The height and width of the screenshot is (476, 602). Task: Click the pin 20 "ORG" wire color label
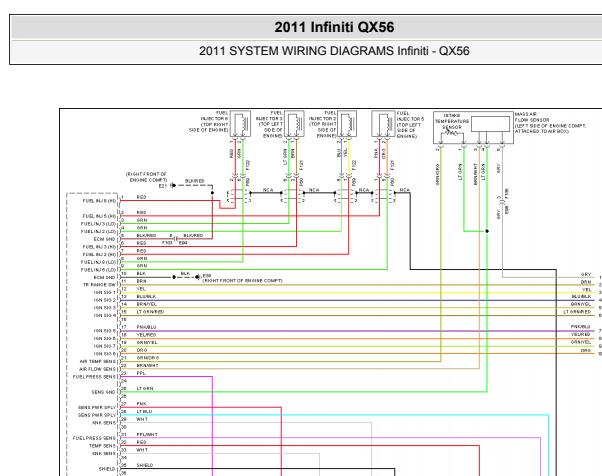[x=142, y=350]
